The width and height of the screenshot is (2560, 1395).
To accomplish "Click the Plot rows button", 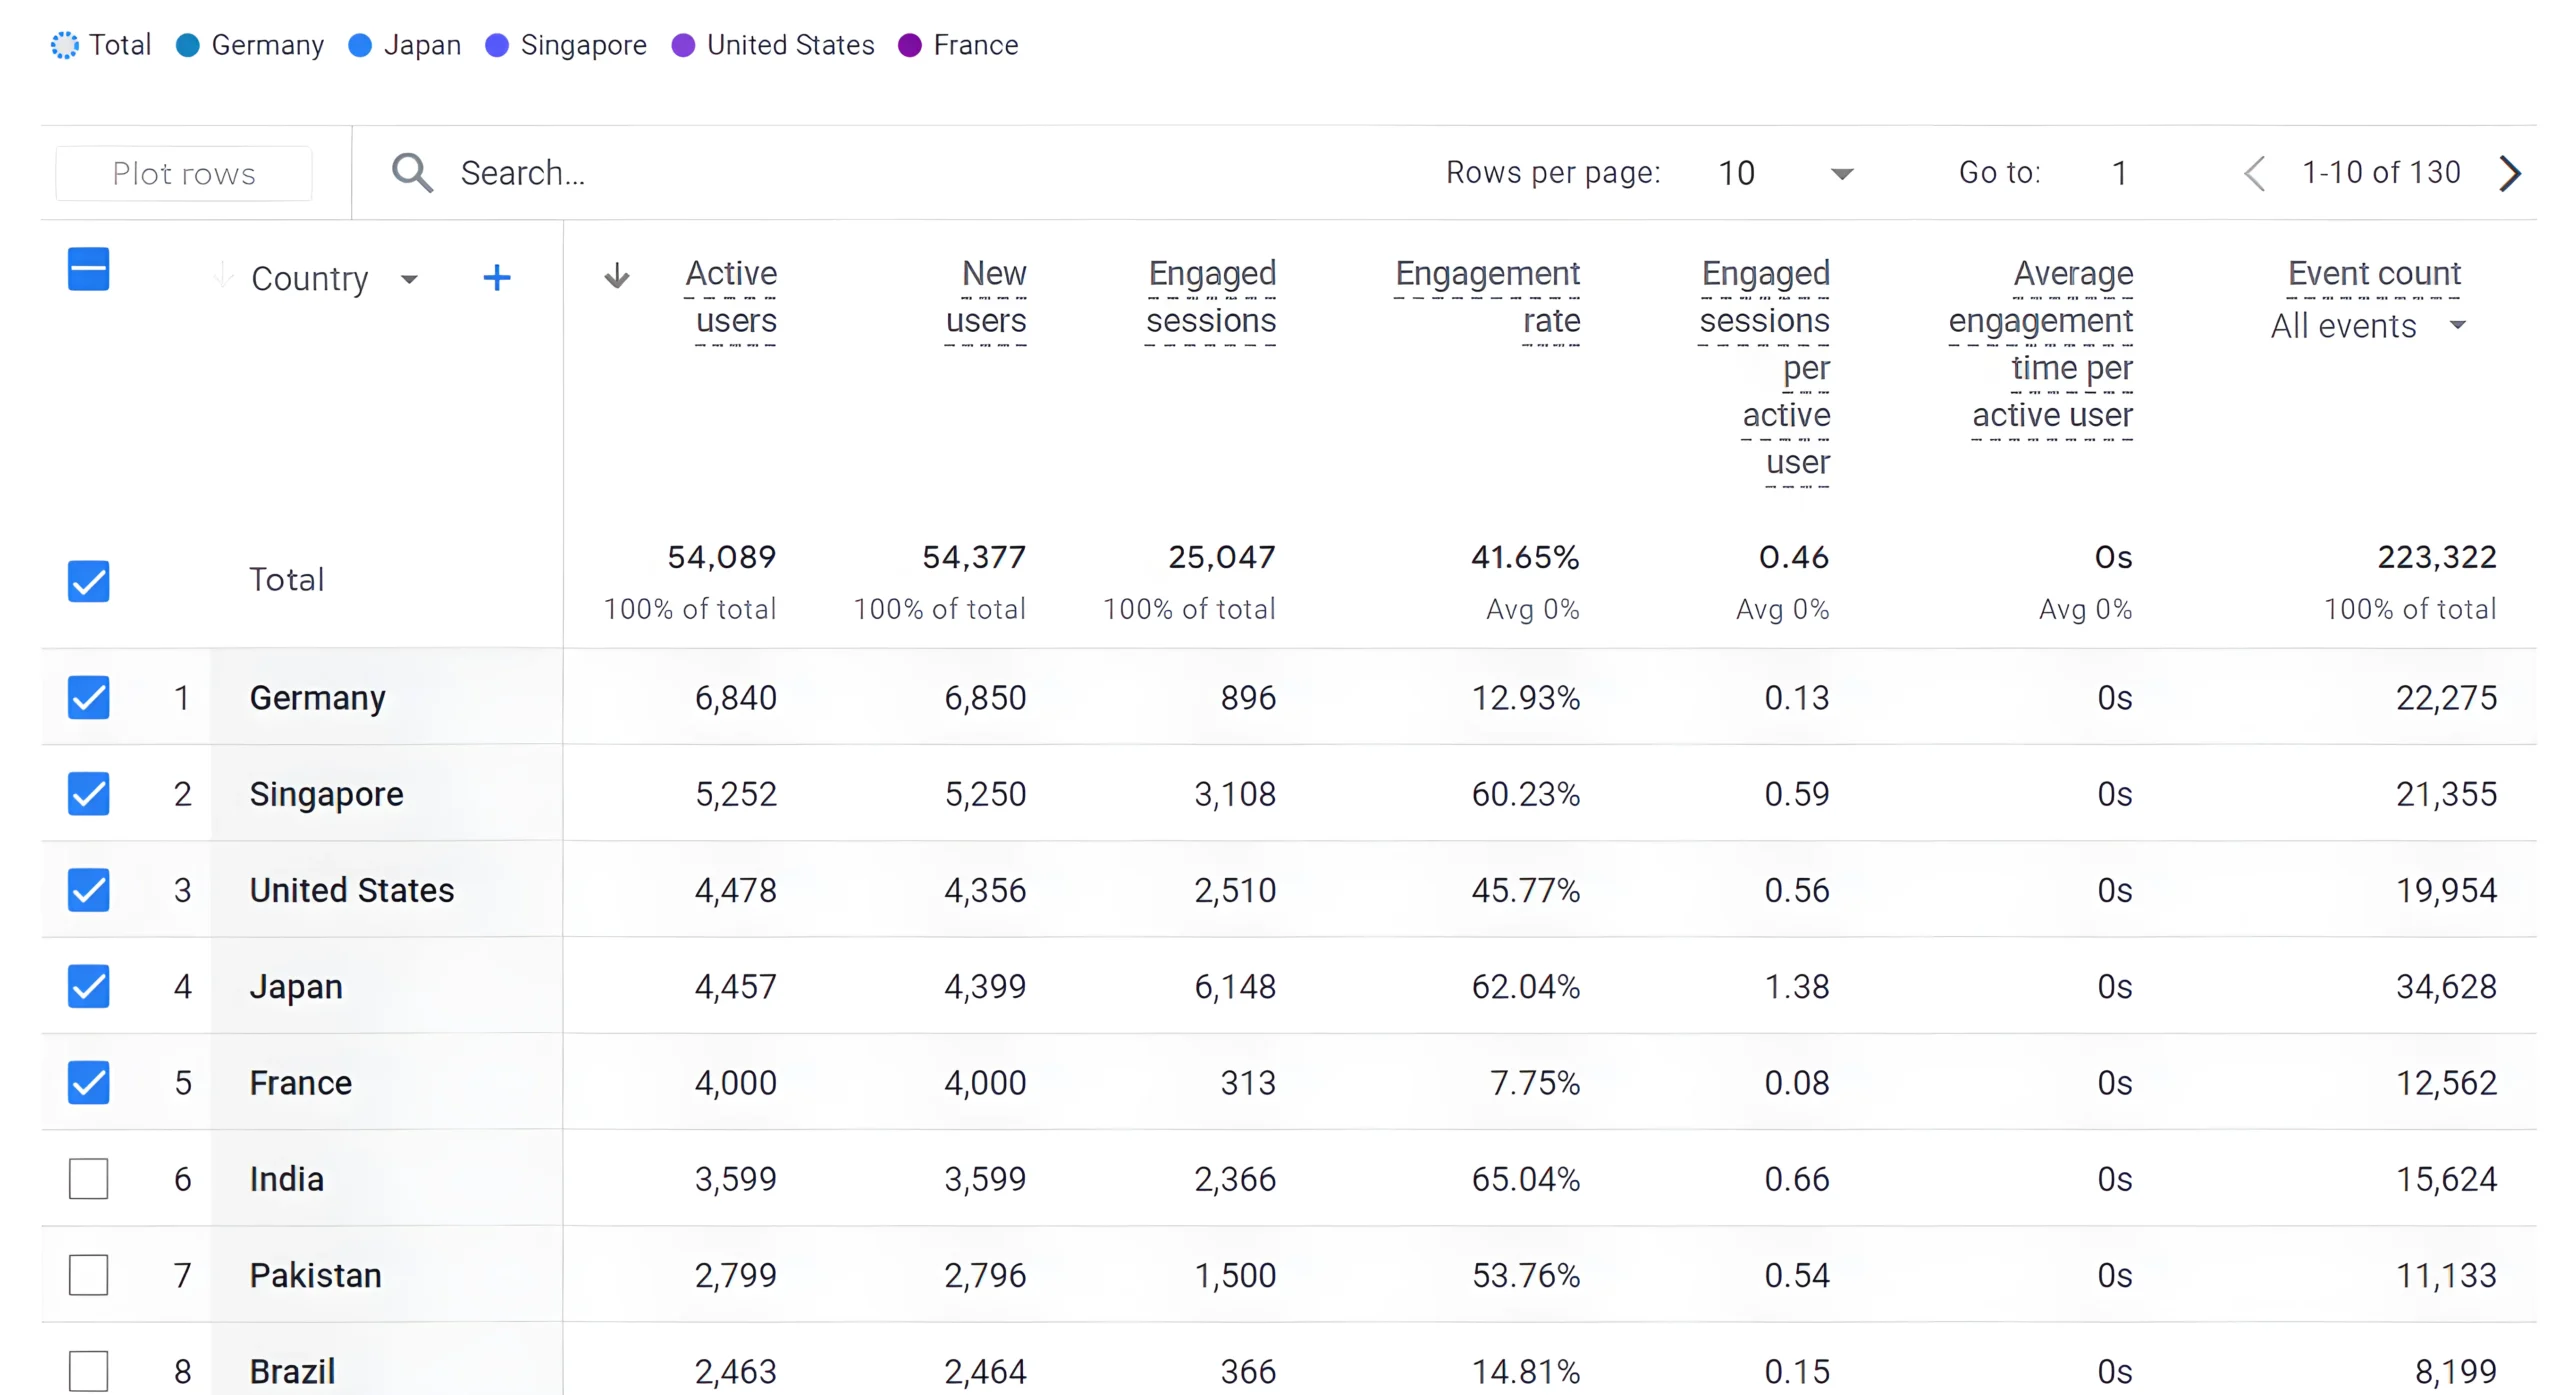I will pos(184,173).
